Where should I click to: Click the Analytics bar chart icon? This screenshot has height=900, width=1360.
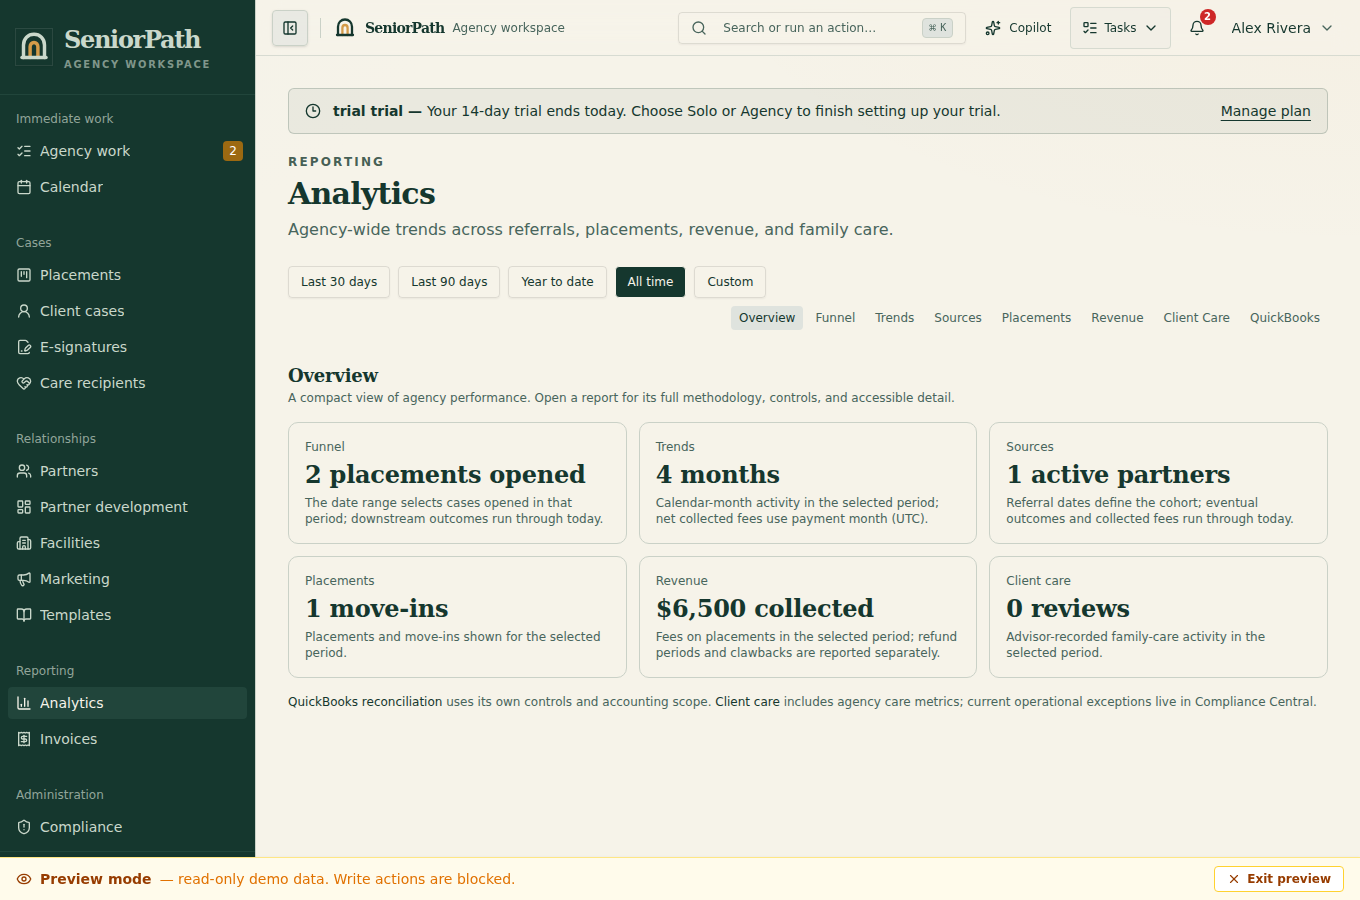[x=24, y=703]
